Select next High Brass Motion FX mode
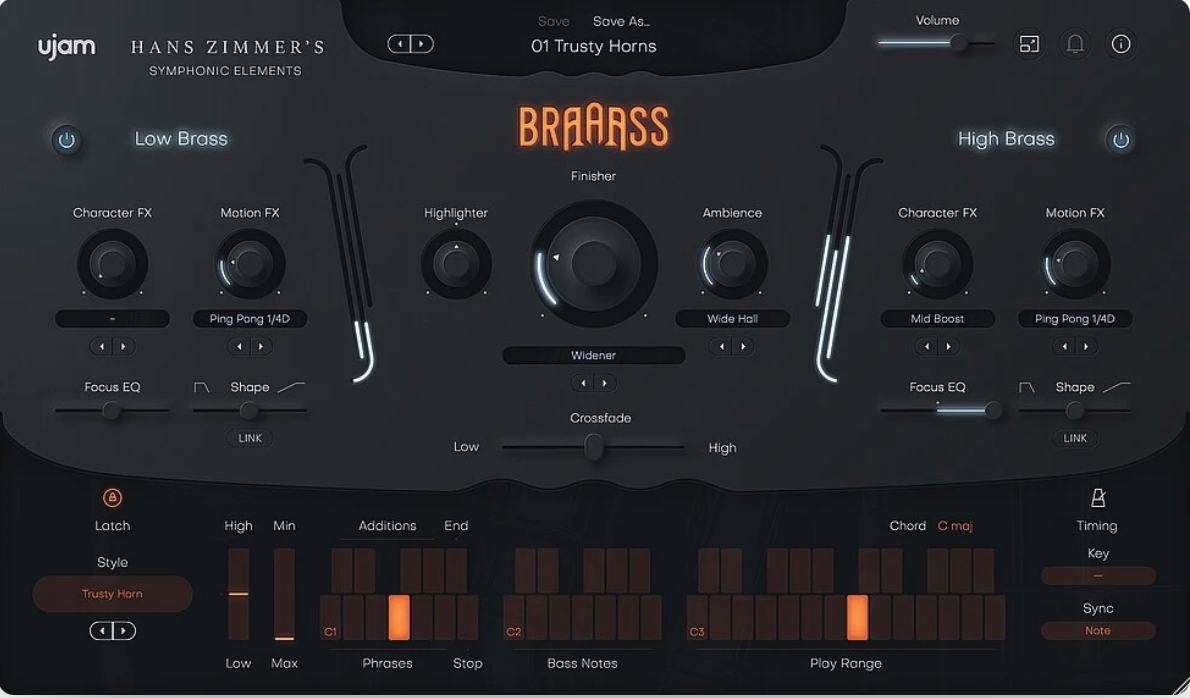 click(1086, 347)
